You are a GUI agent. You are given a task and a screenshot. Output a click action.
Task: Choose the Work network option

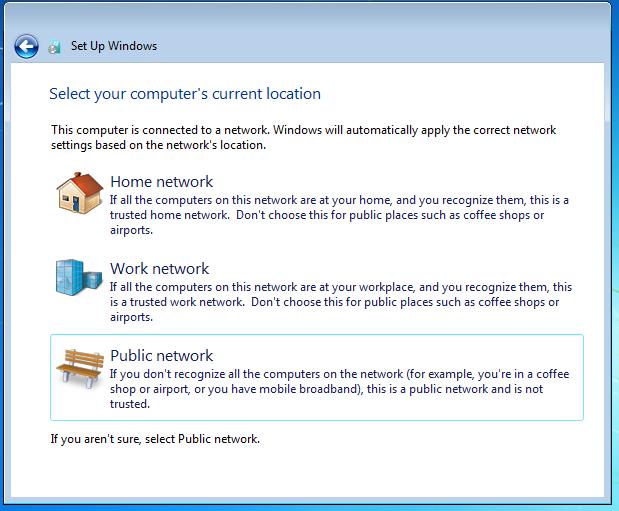(x=317, y=291)
